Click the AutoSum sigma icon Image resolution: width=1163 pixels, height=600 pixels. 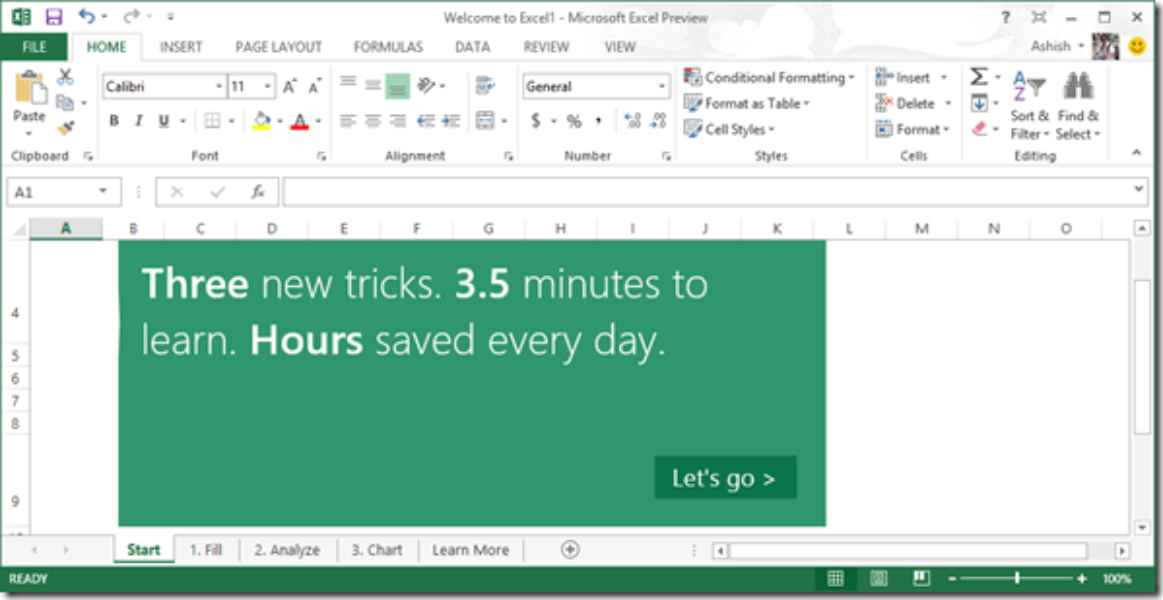pyautogui.click(x=979, y=77)
